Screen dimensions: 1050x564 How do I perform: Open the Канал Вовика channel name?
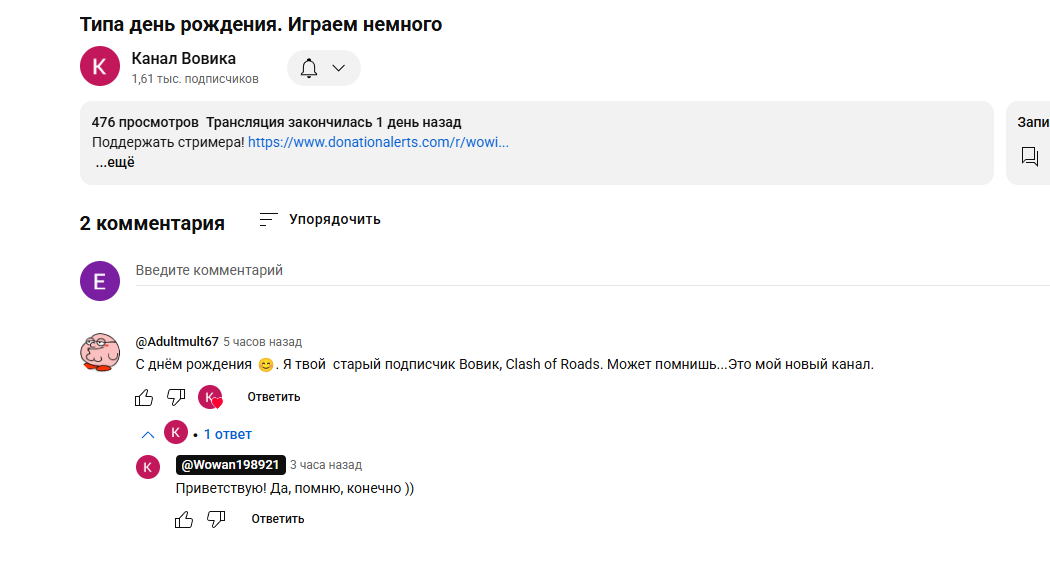pyautogui.click(x=183, y=59)
